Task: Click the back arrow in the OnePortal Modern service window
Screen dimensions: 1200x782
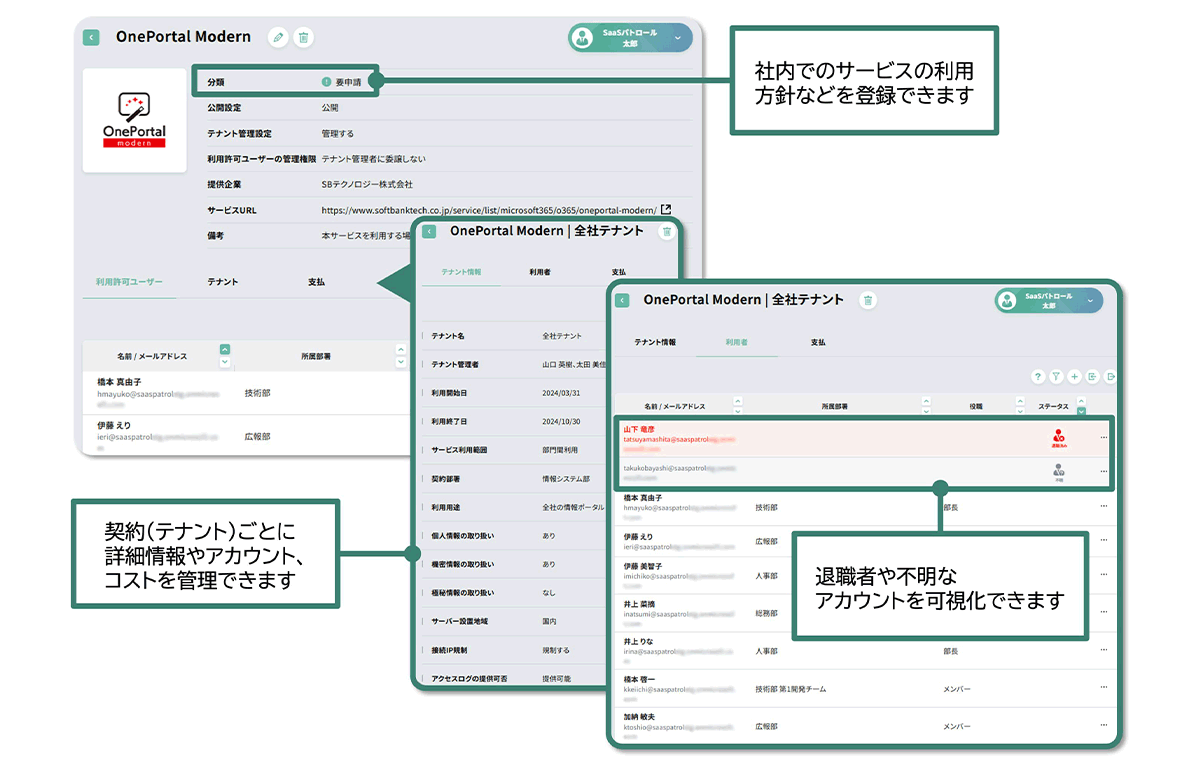Action: [x=91, y=37]
